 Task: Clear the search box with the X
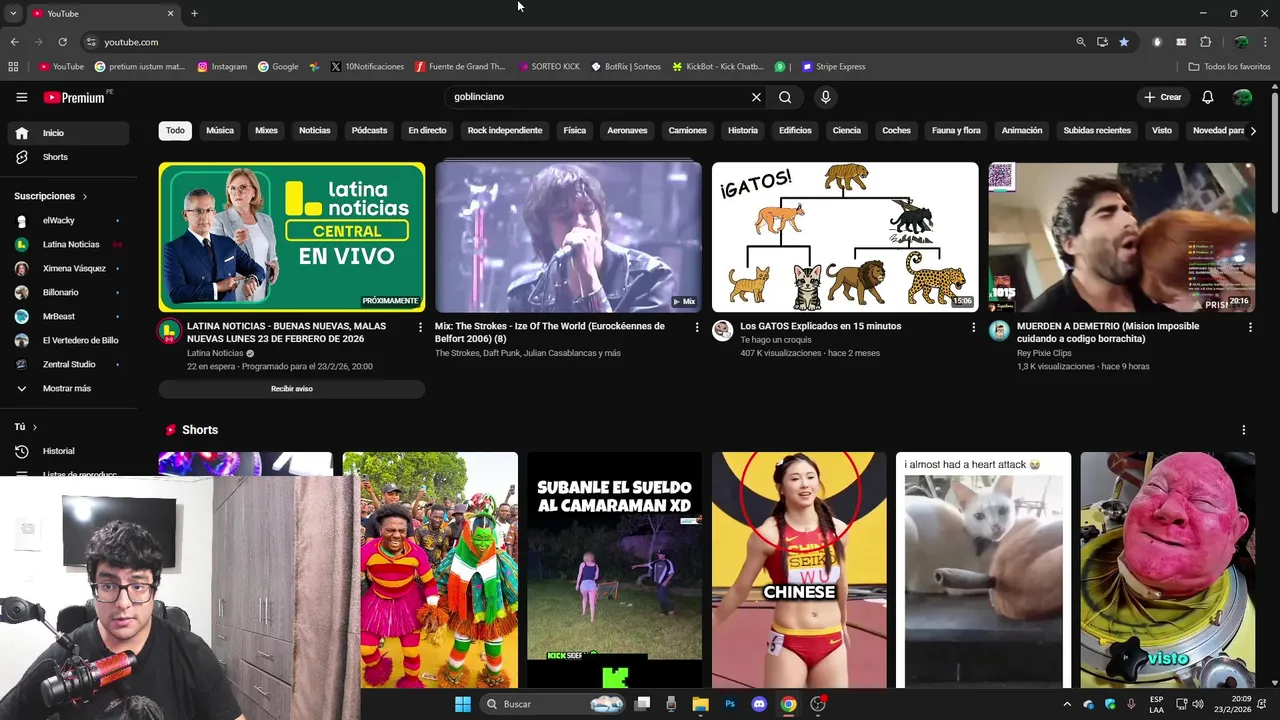coord(756,97)
